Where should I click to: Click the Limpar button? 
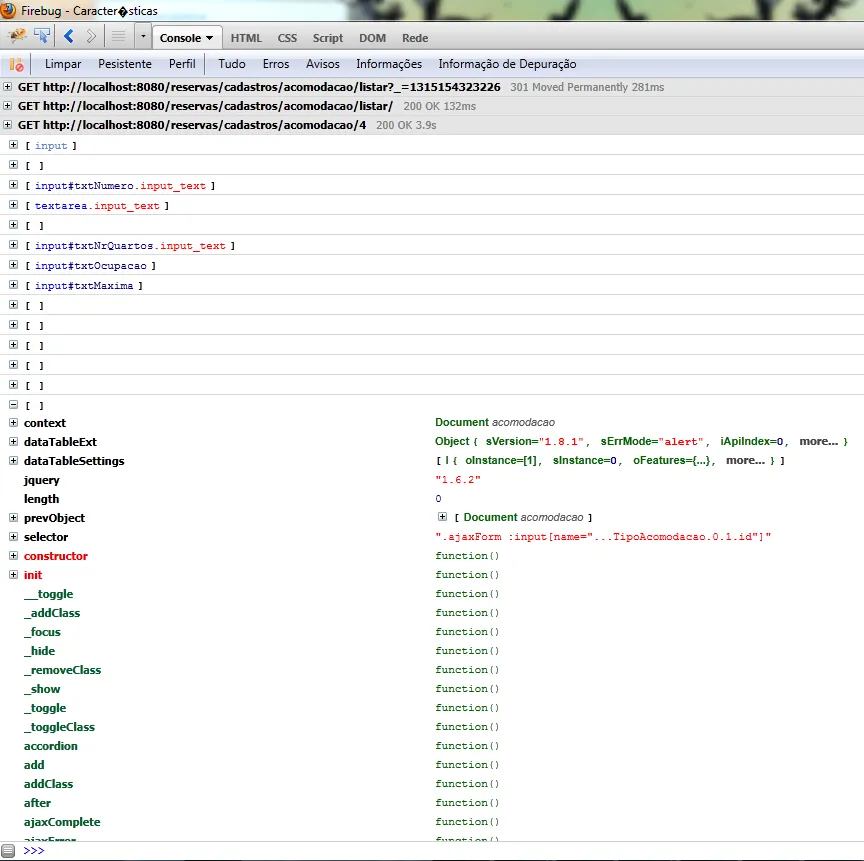pos(63,64)
